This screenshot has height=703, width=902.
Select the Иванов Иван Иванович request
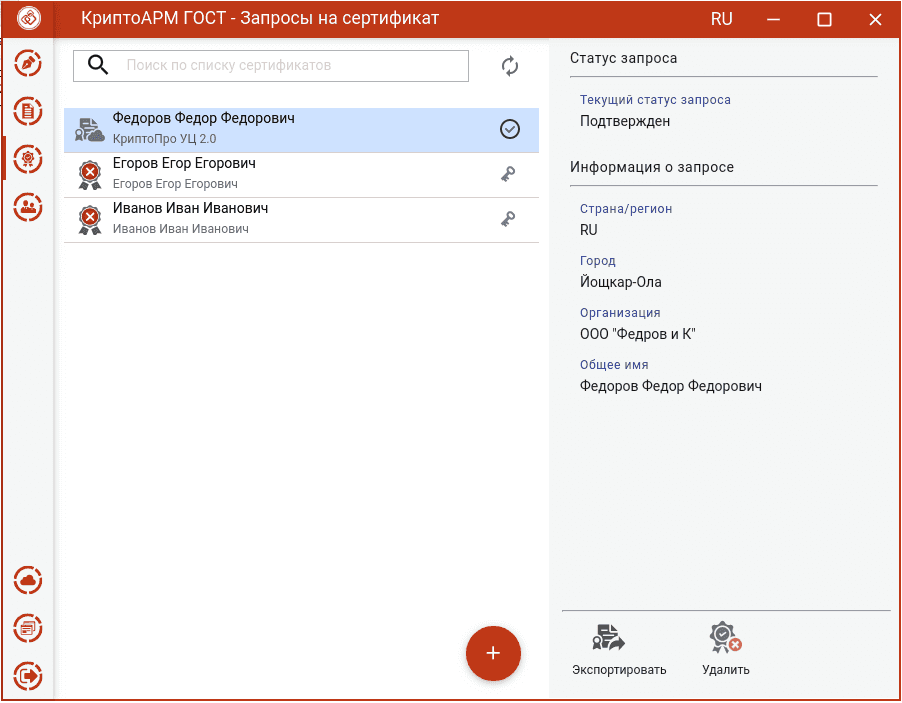point(301,220)
